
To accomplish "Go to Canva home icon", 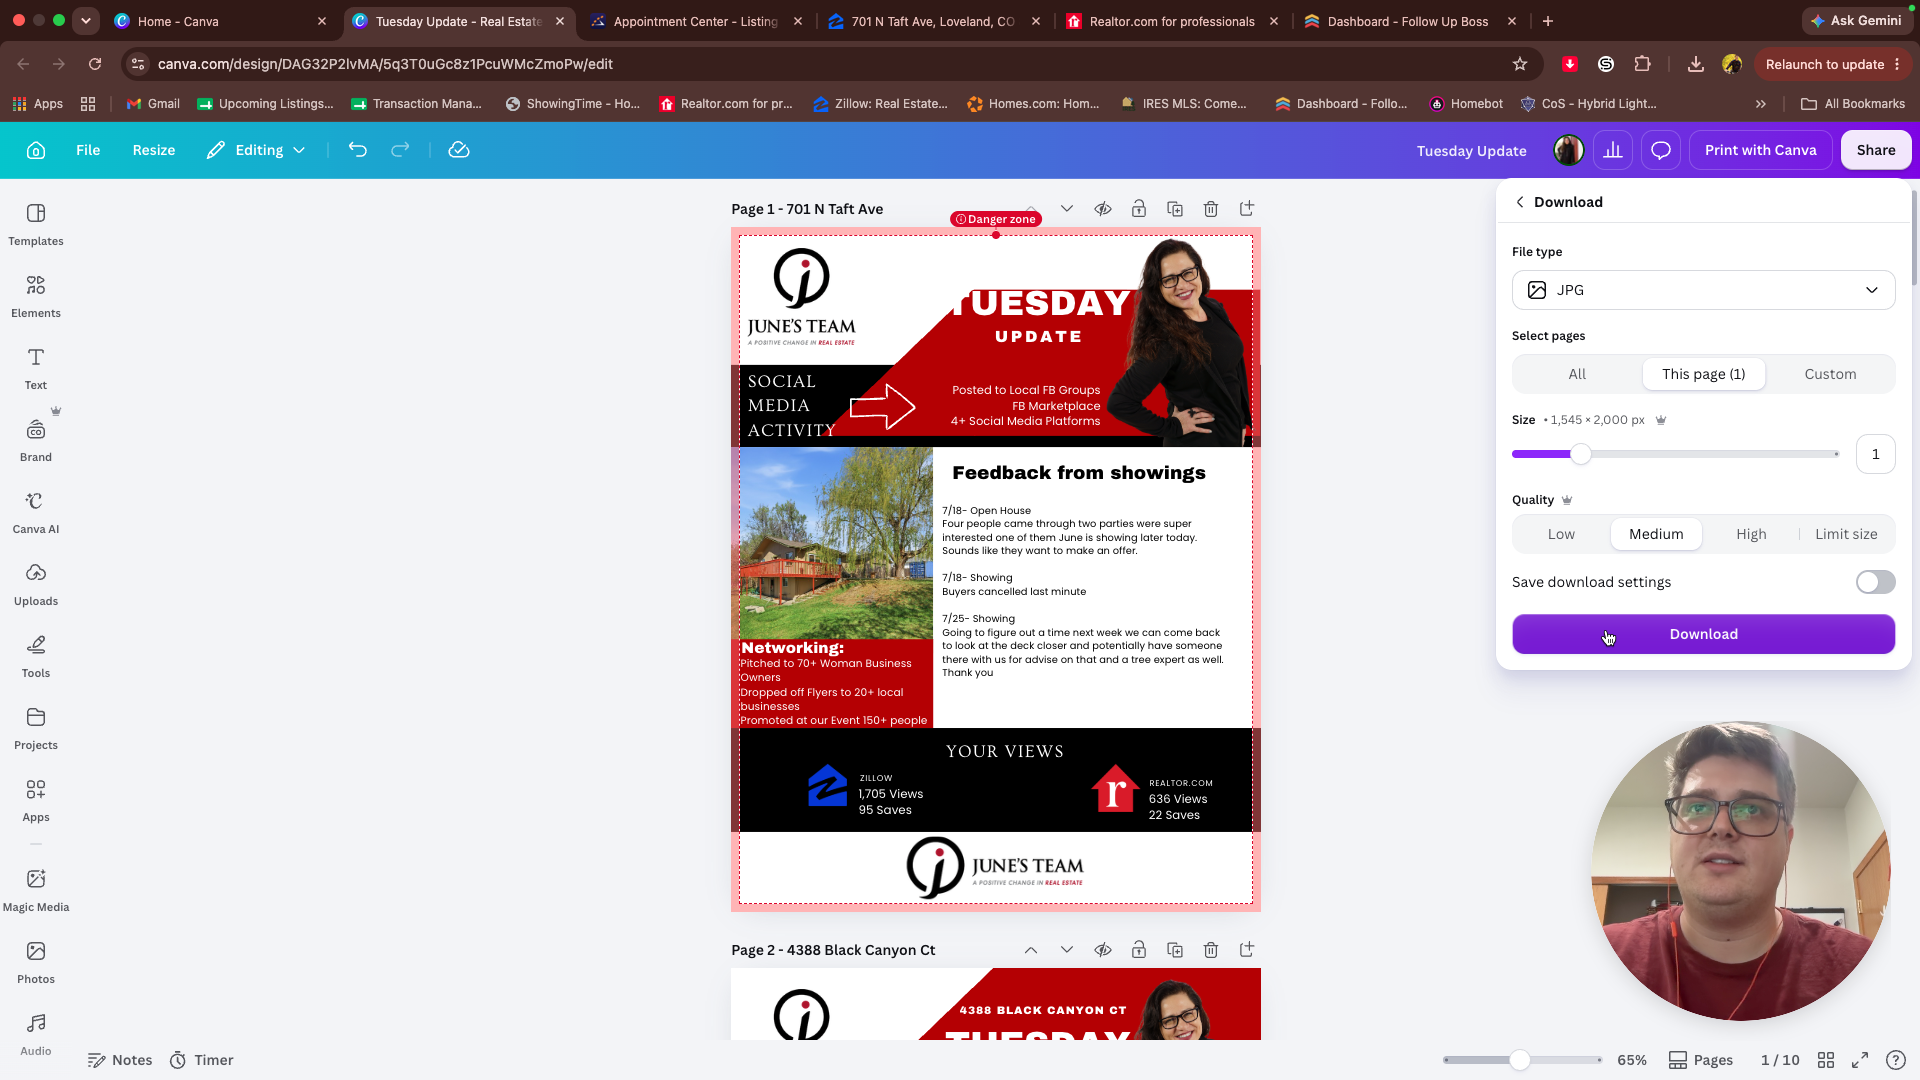I will tap(36, 150).
